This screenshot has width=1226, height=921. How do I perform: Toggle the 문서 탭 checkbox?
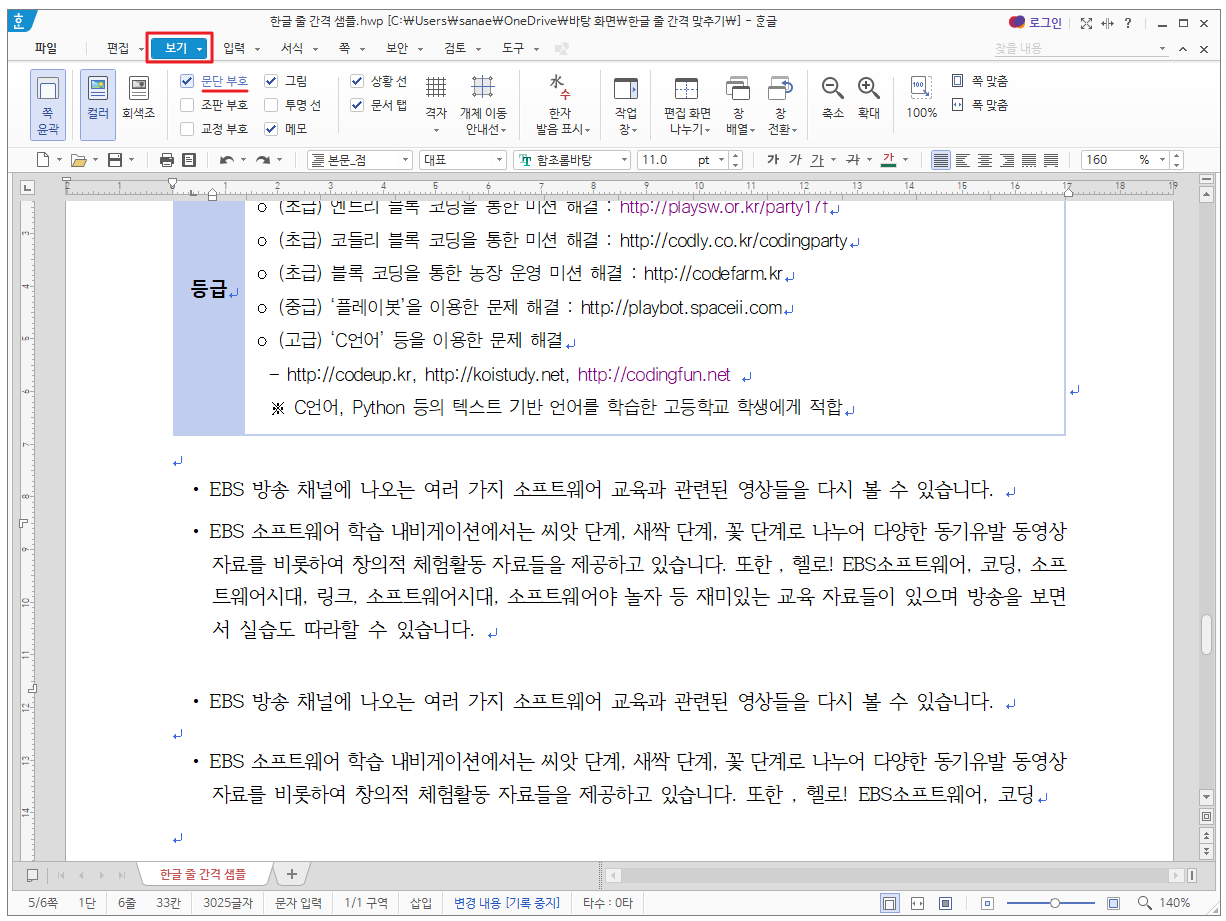coord(357,105)
